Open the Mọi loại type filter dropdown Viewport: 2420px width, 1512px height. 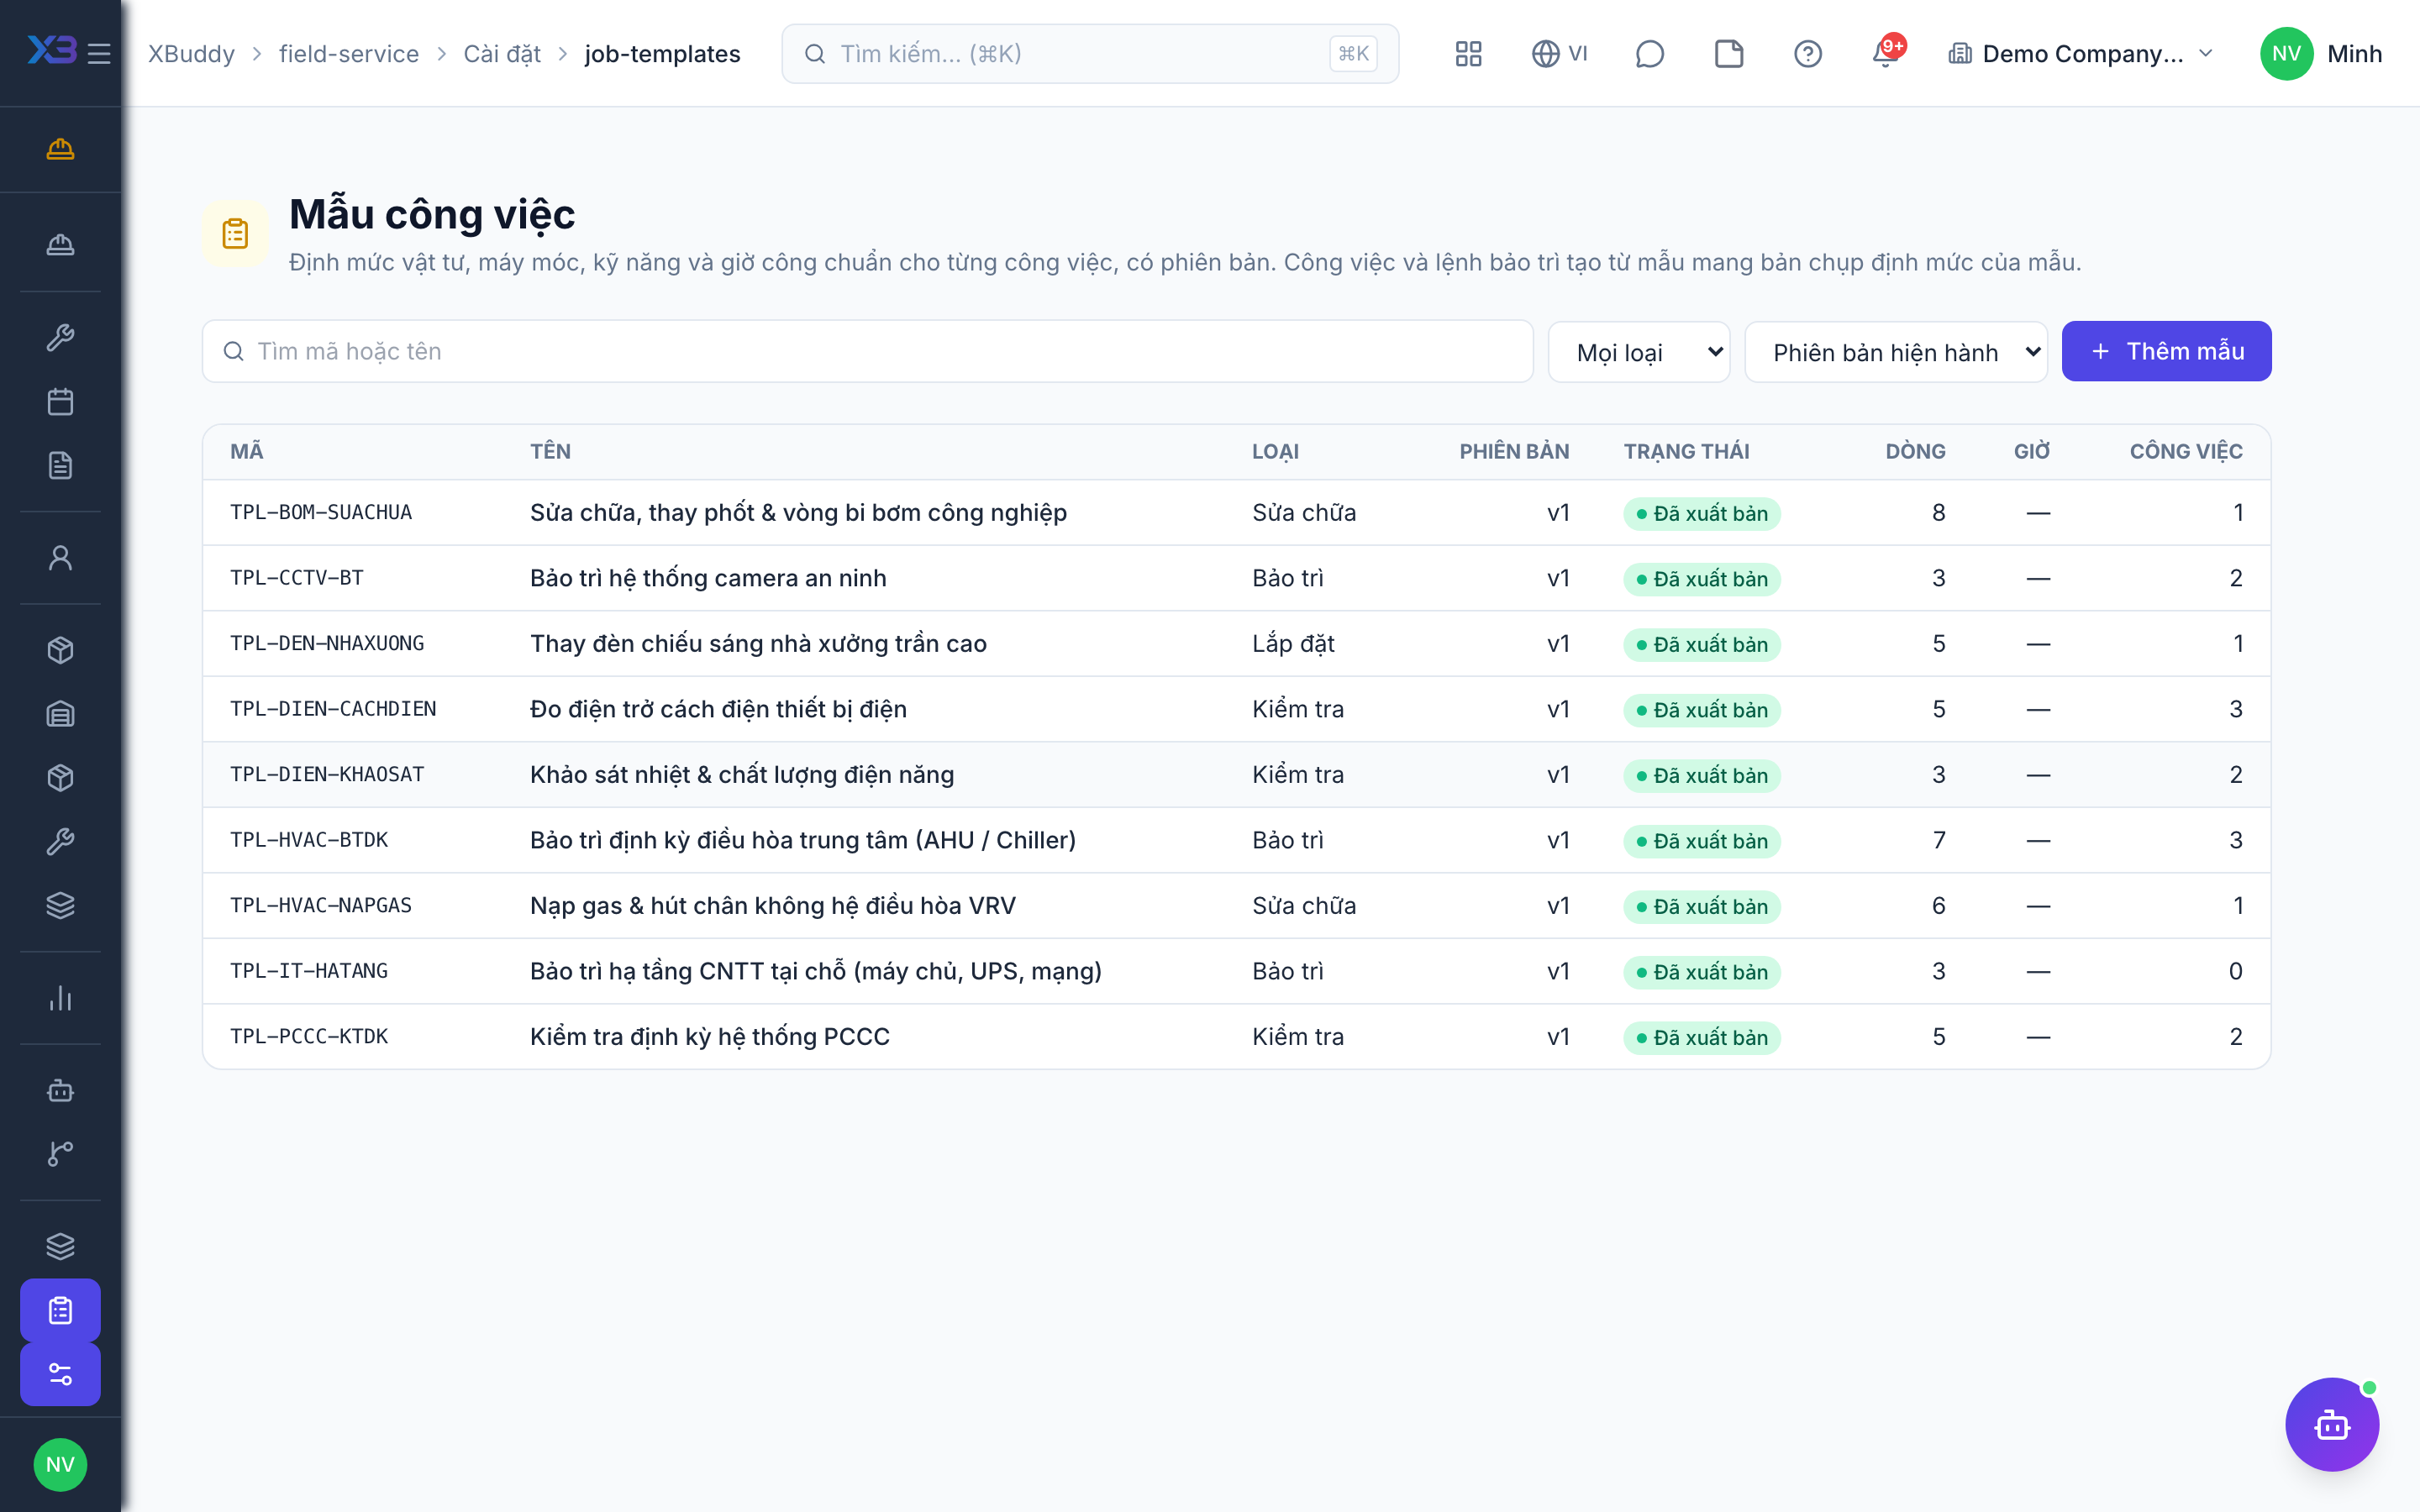click(1639, 352)
